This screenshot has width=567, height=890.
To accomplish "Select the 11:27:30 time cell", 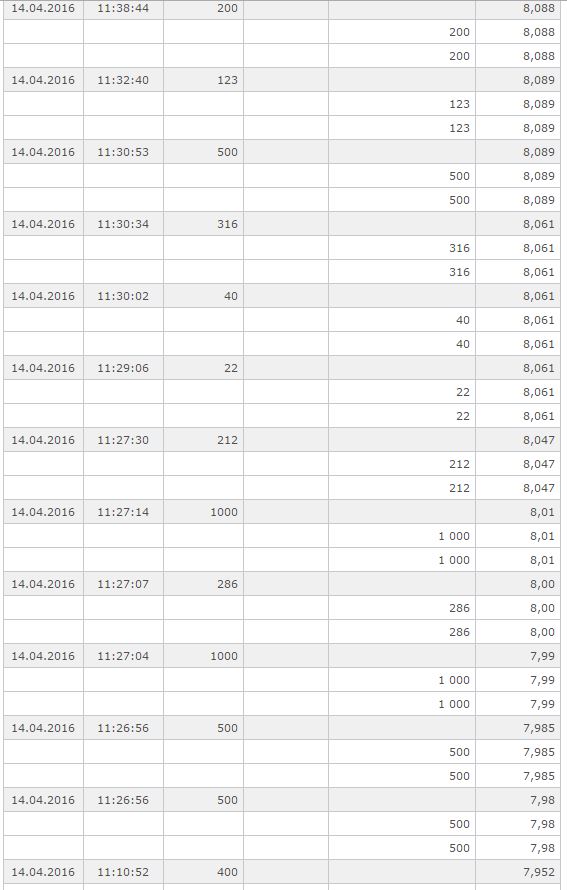I will click(123, 440).
